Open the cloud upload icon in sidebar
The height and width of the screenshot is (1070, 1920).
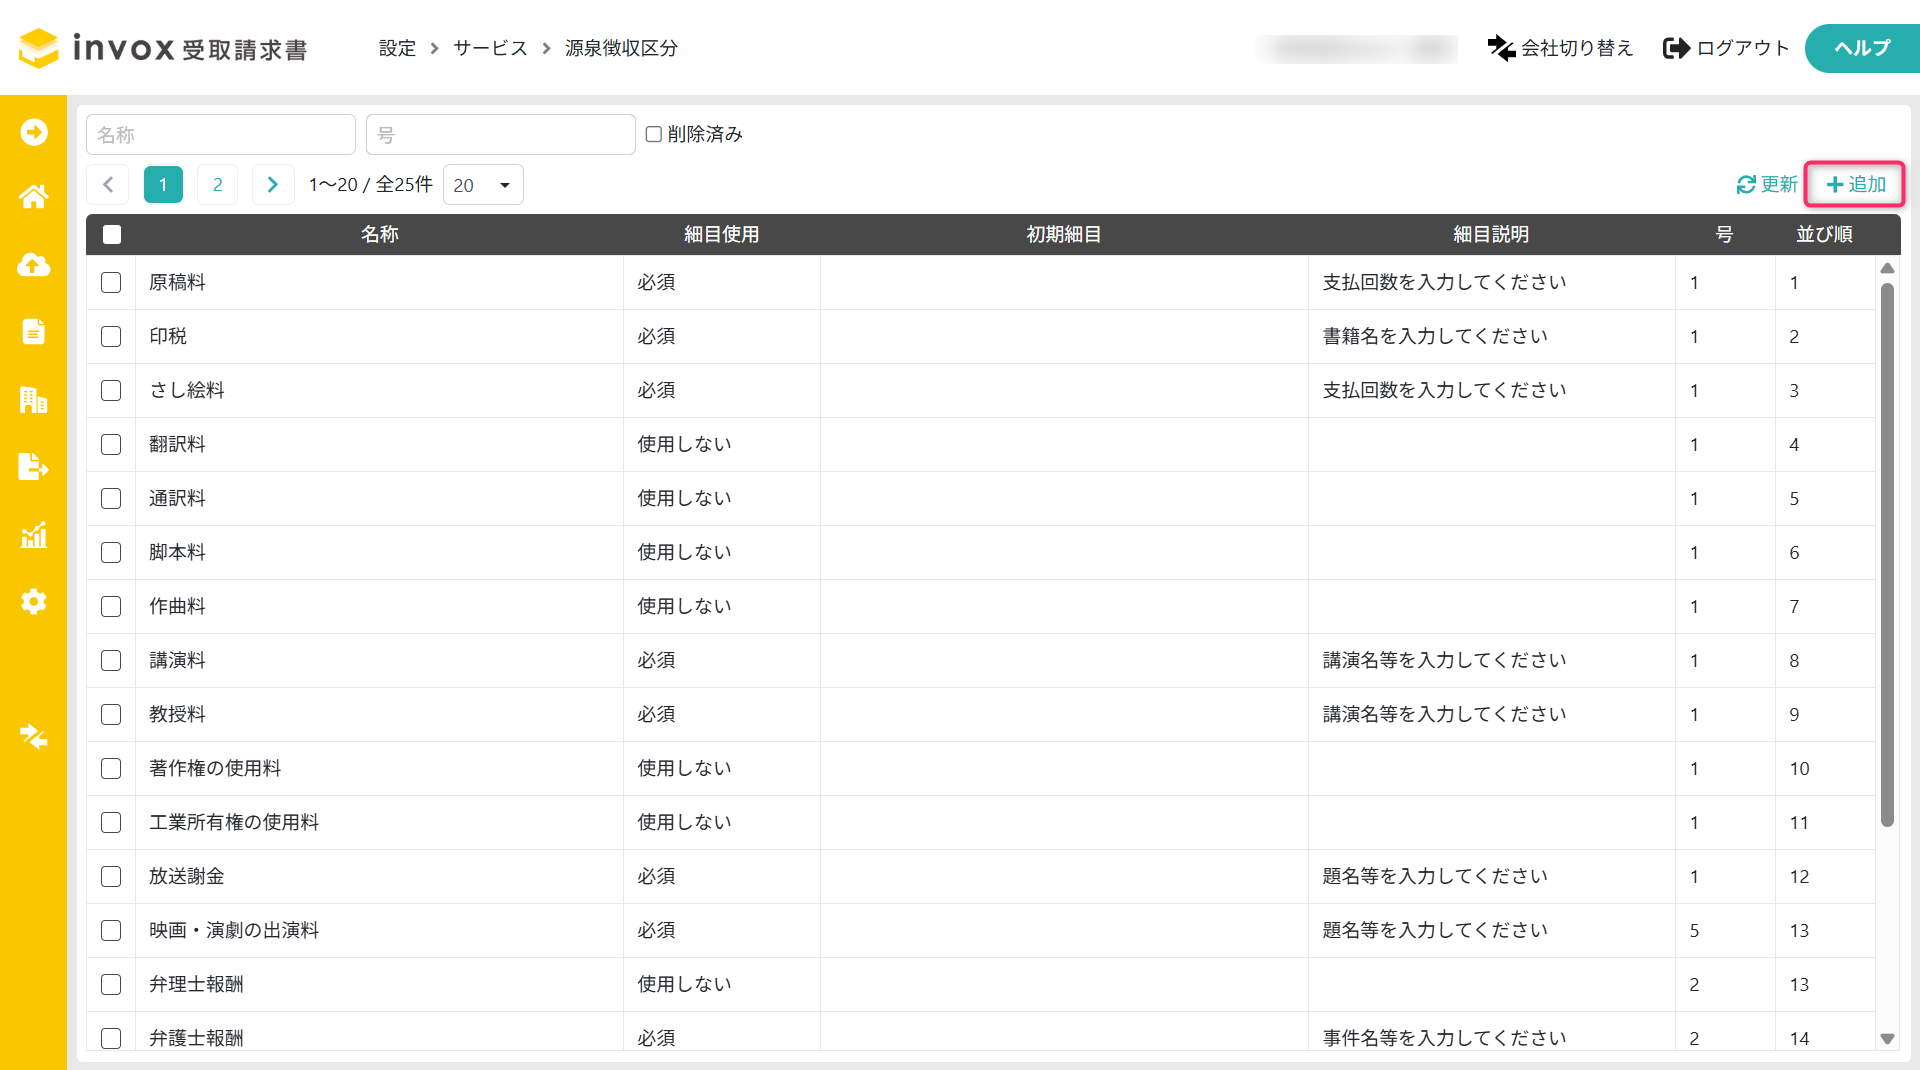pos(33,265)
